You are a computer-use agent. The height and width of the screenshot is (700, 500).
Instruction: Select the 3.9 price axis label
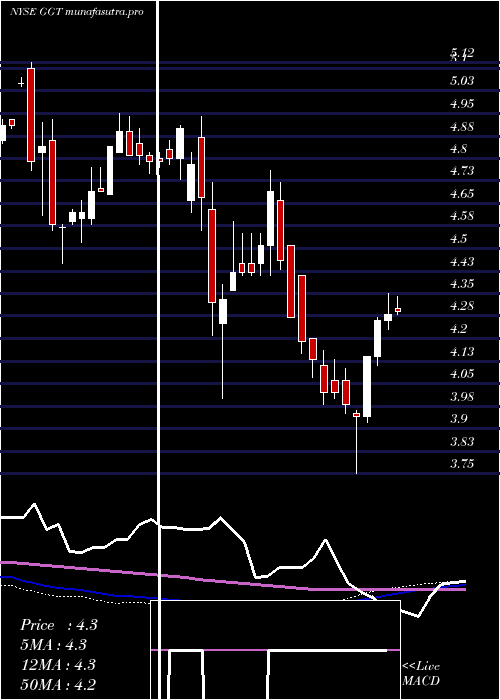click(459, 419)
